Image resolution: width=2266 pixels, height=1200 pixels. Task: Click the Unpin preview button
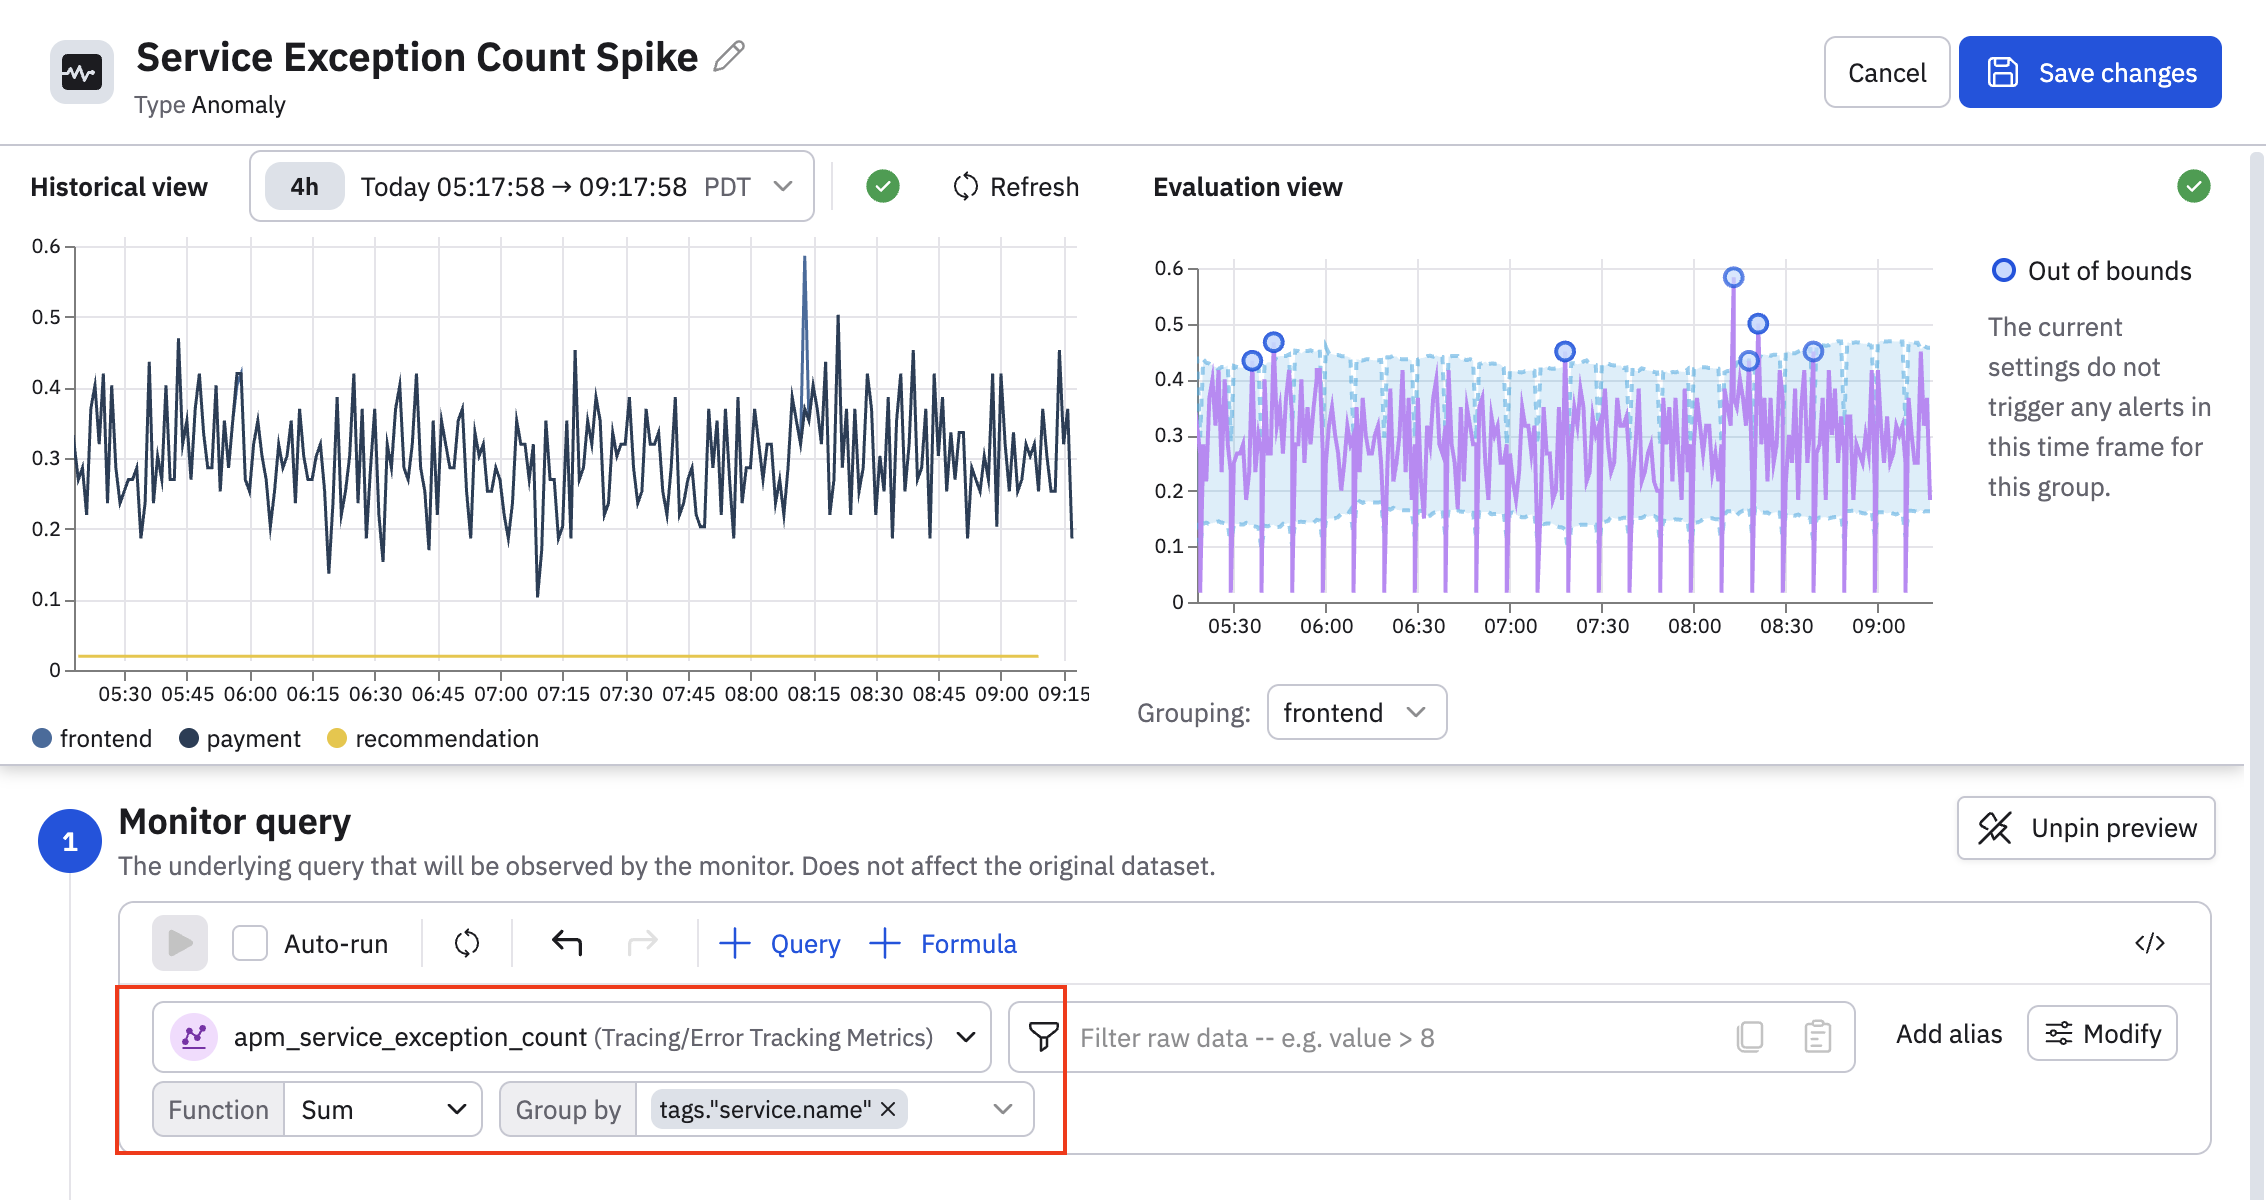tap(2086, 828)
